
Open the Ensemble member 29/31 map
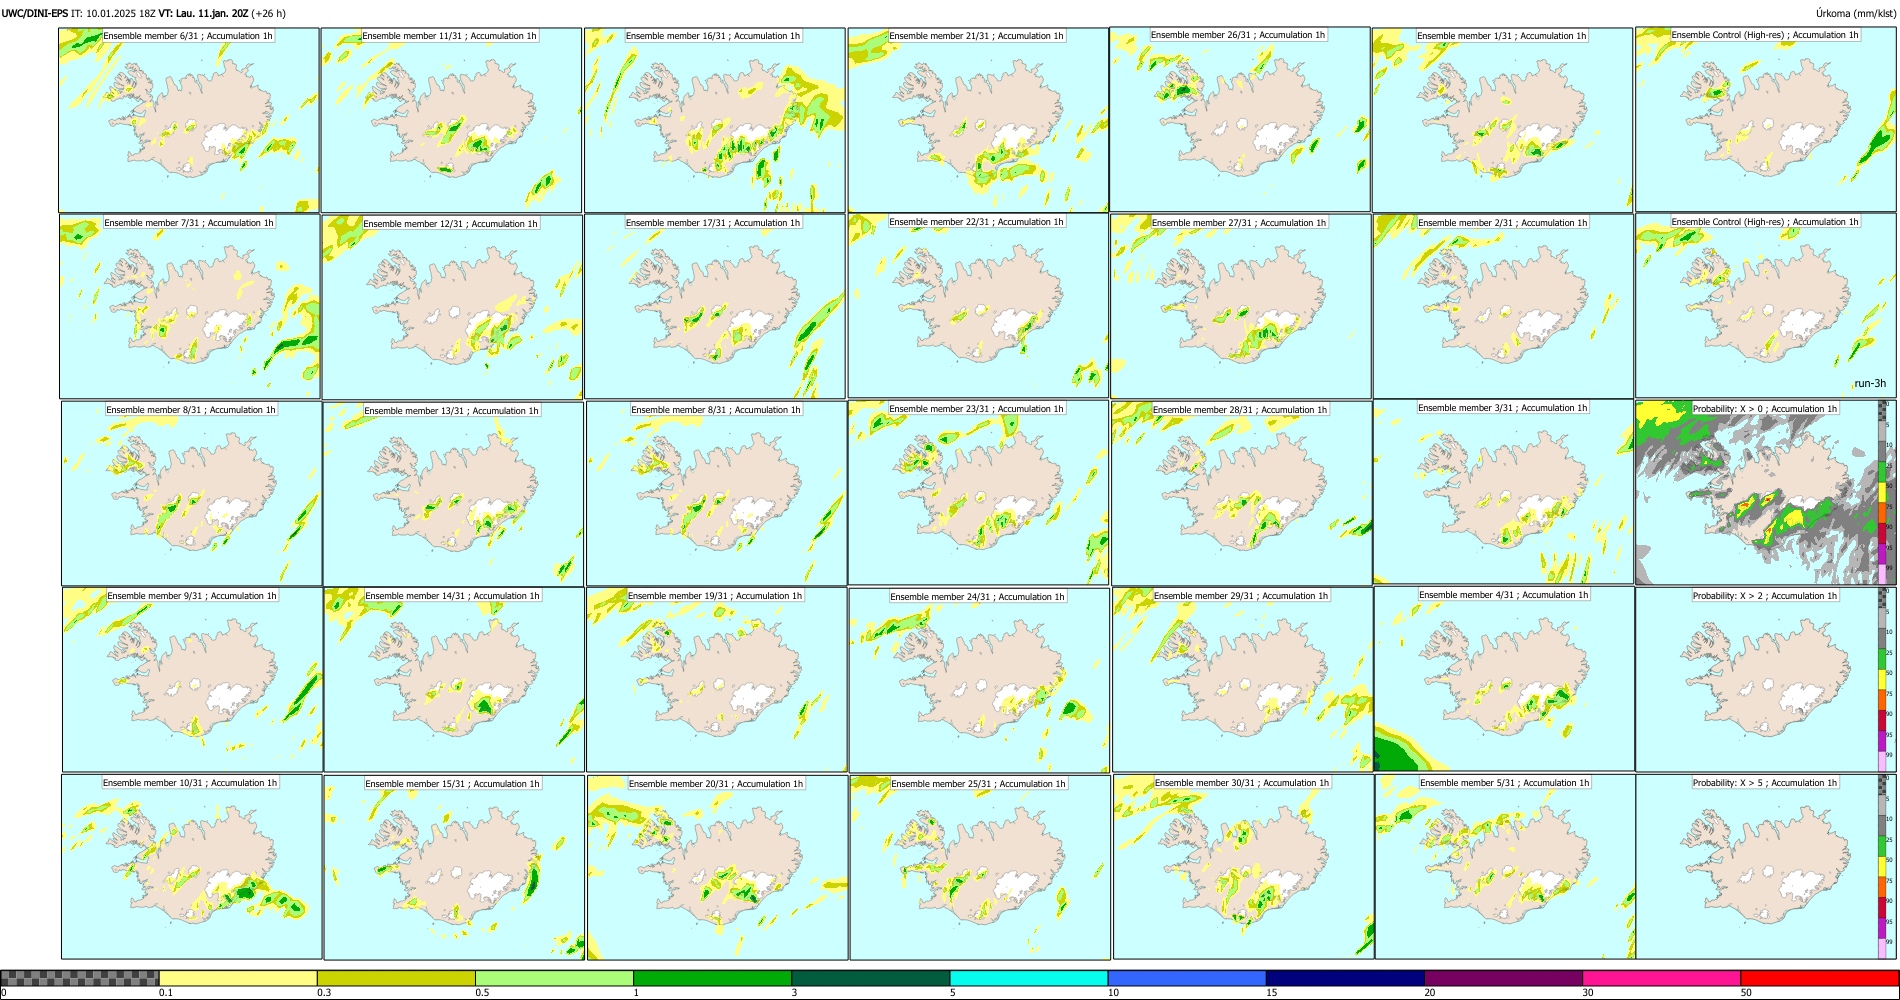point(1243,680)
